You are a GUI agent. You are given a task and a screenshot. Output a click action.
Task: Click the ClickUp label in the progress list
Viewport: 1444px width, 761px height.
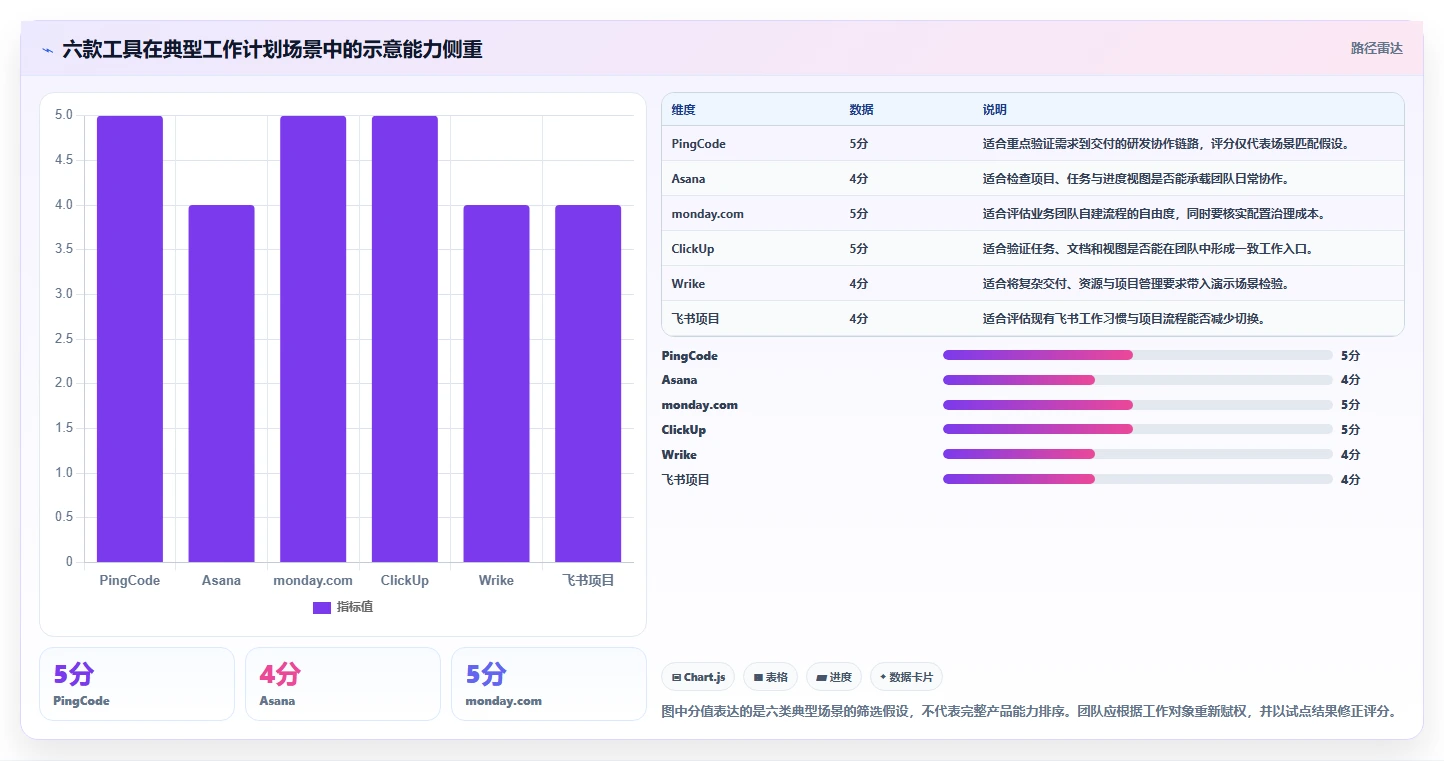tap(684, 430)
